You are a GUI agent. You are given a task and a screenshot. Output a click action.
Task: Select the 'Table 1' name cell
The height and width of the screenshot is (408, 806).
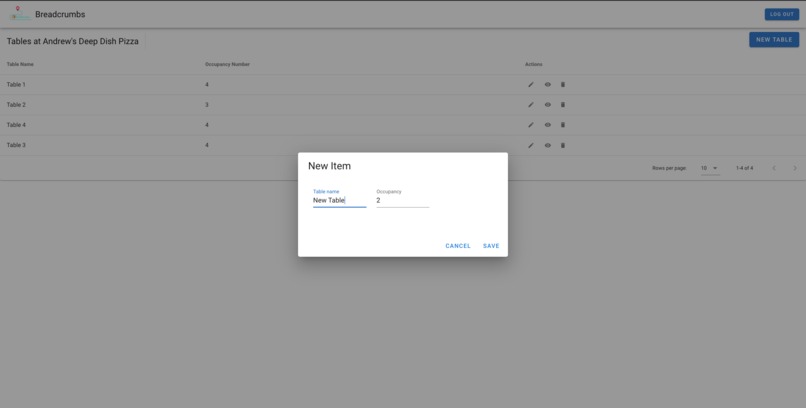pyautogui.click(x=16, y=84)
